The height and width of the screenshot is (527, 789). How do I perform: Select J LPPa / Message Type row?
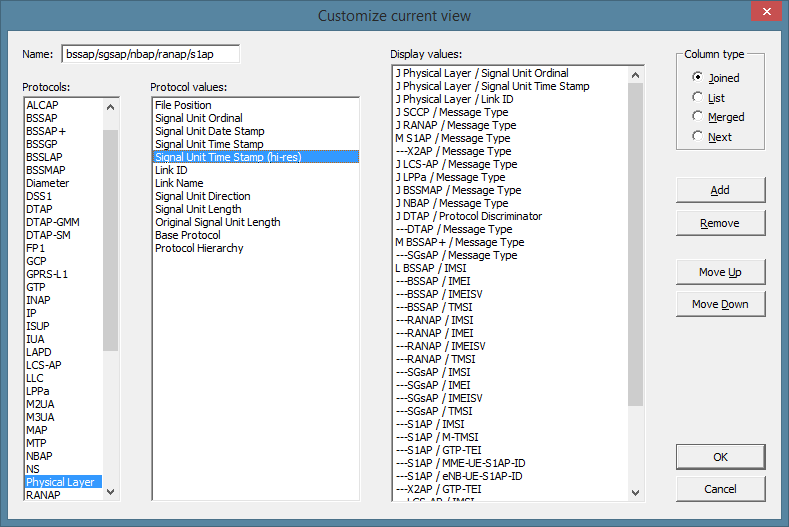point(510,177)
